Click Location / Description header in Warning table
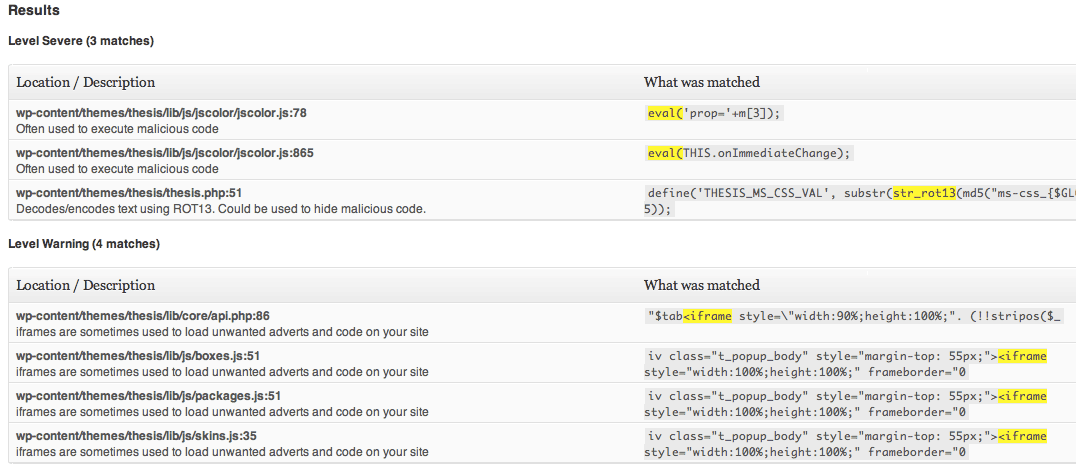 86,285
